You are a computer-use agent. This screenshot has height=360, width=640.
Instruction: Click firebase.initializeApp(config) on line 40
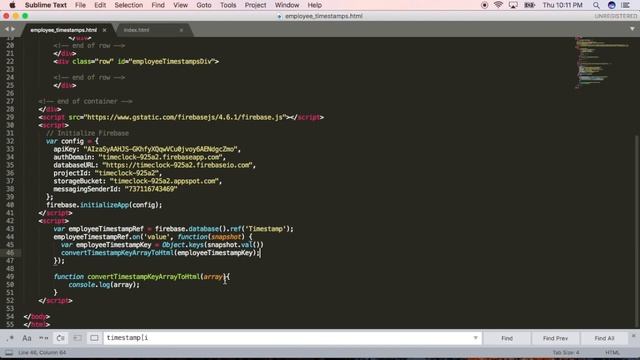coord(104,205)
